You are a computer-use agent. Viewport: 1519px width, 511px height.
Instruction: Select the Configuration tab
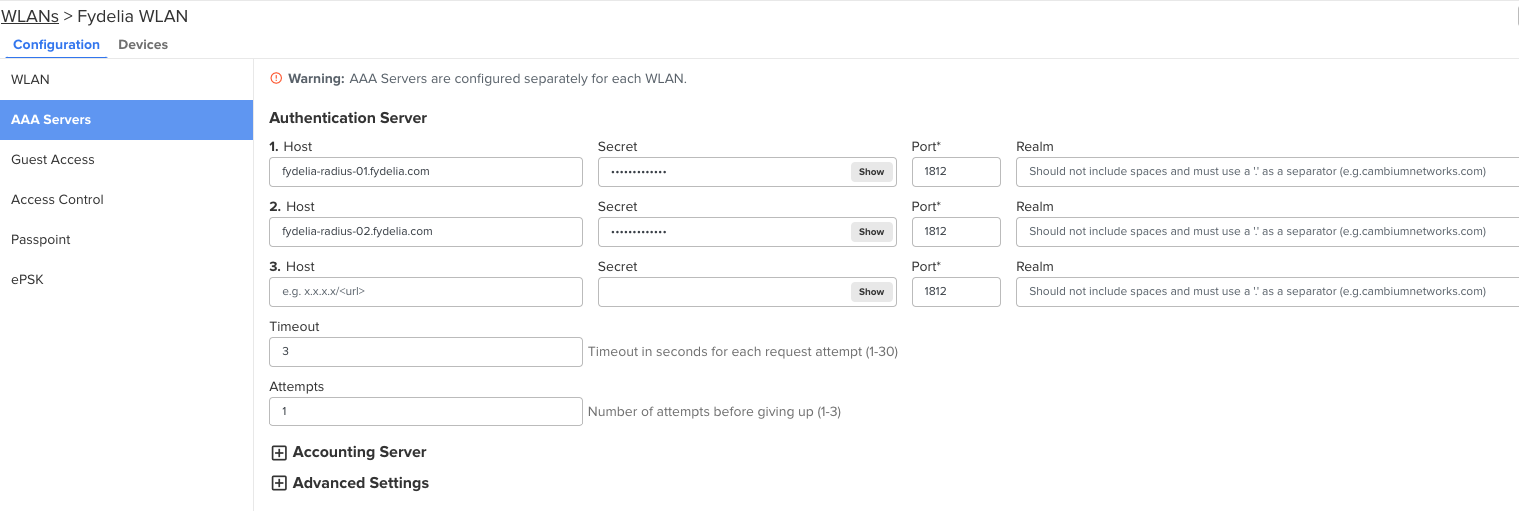tap(56, 45)
